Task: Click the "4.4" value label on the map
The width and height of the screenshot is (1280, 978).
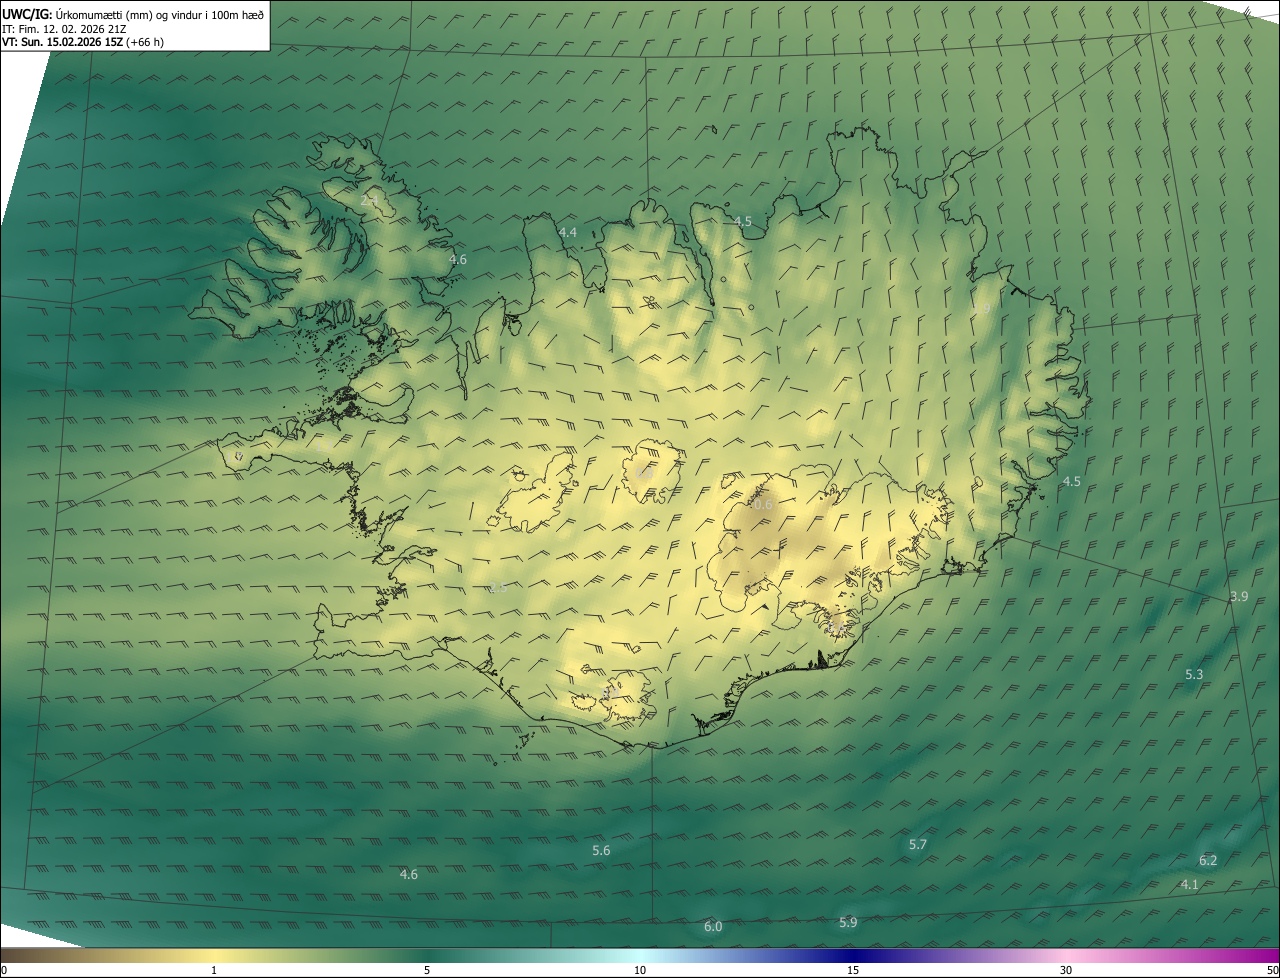Action: coord(568,232)
